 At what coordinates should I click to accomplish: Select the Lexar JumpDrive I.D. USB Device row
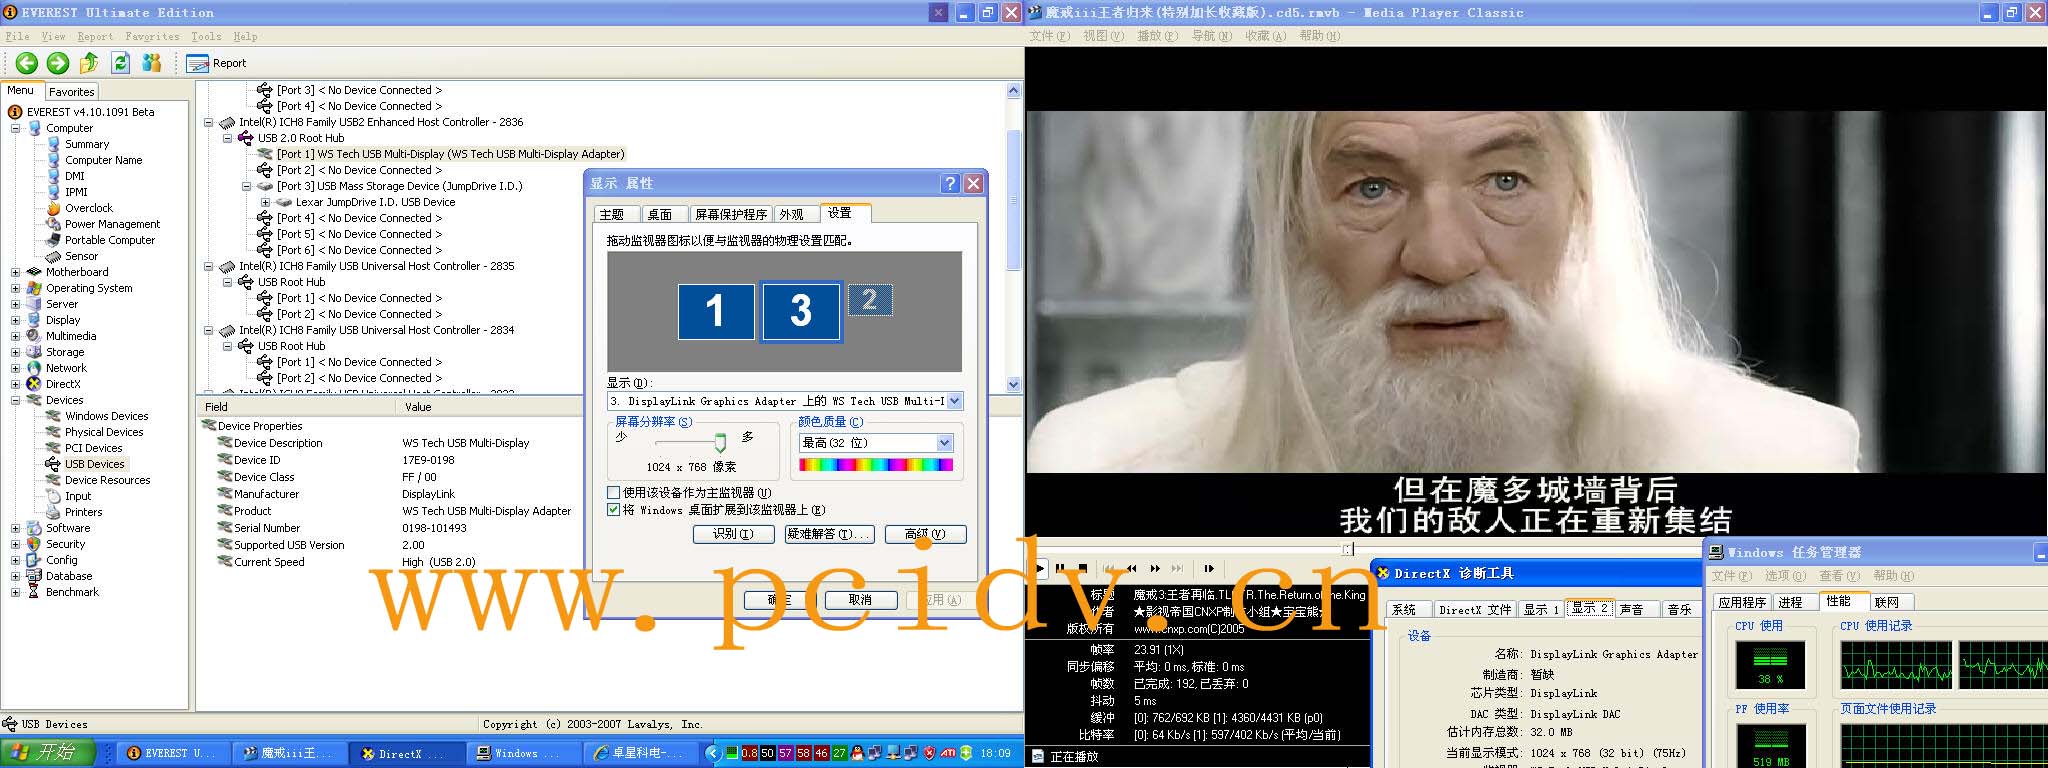(365, 202)
